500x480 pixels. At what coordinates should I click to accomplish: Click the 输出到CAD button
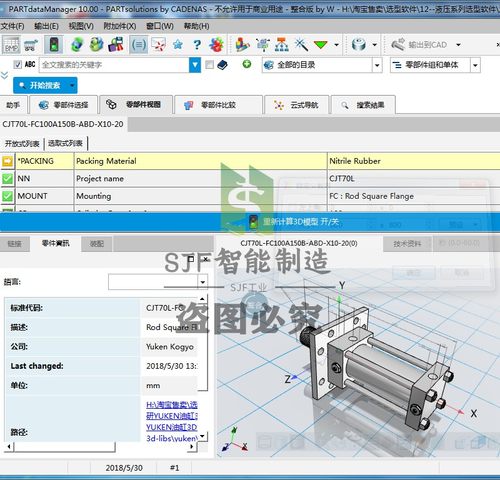click(419, 45)
